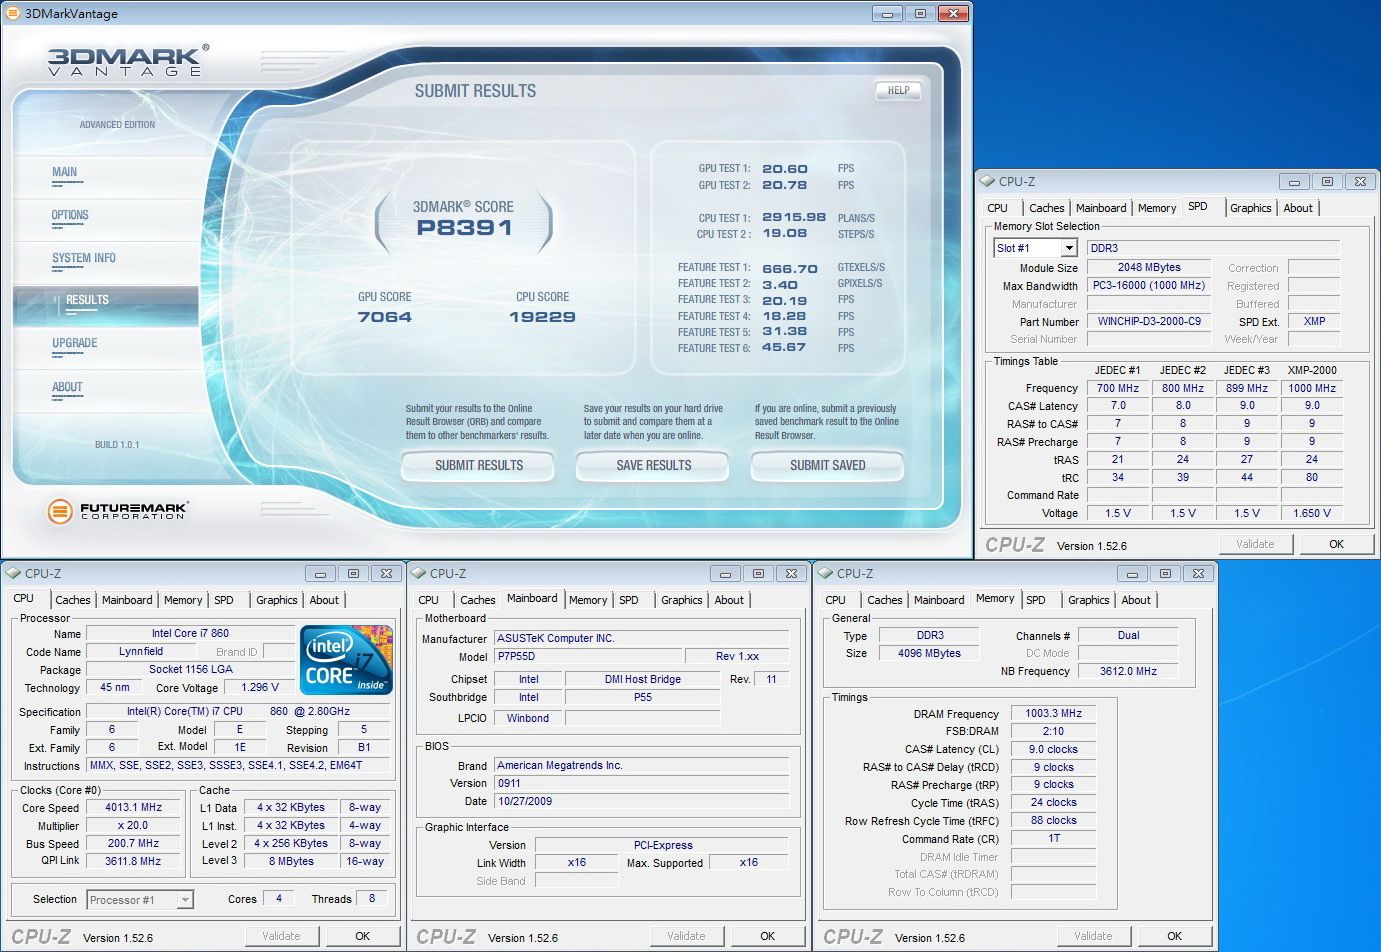Select Graphics tab in Mainboard window
Screen dimensions: 1381x952
682,600
